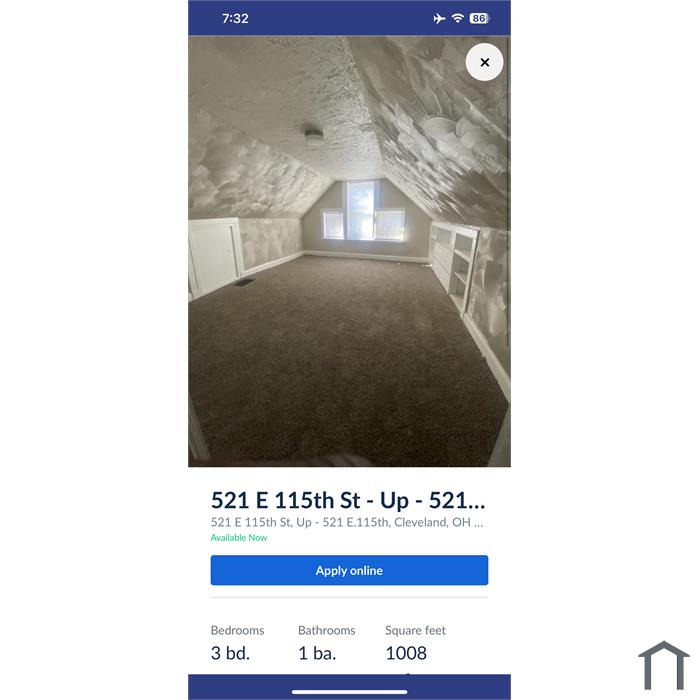Click the green Available Now label
The image size is (700, 700).
239,538
